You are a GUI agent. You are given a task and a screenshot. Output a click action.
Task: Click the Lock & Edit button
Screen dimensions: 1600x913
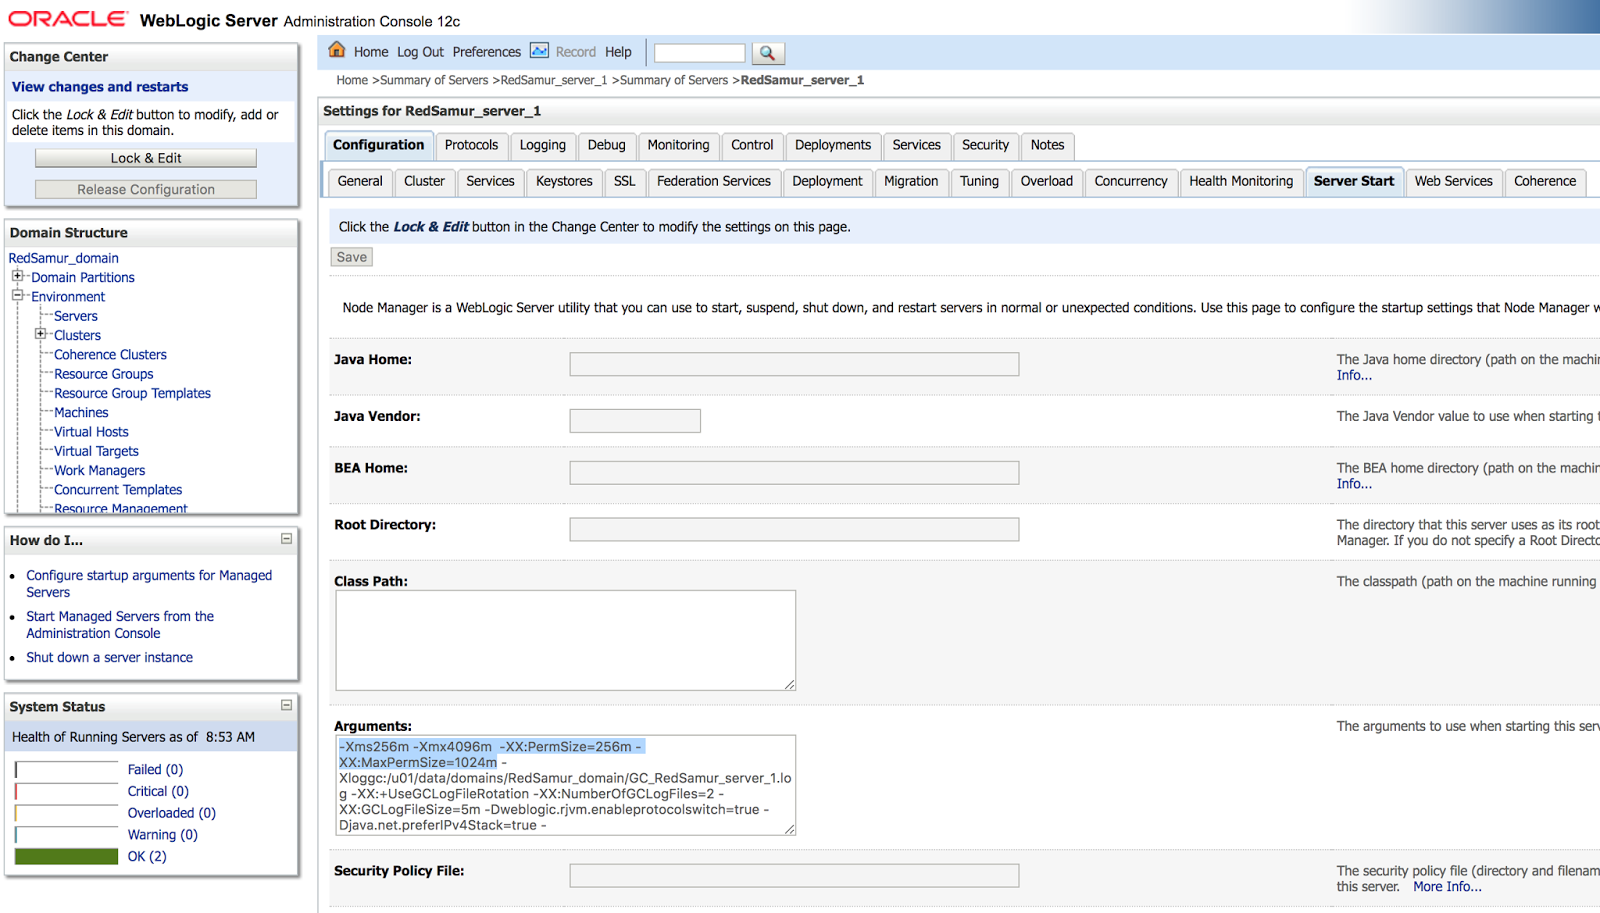point(146,158)
